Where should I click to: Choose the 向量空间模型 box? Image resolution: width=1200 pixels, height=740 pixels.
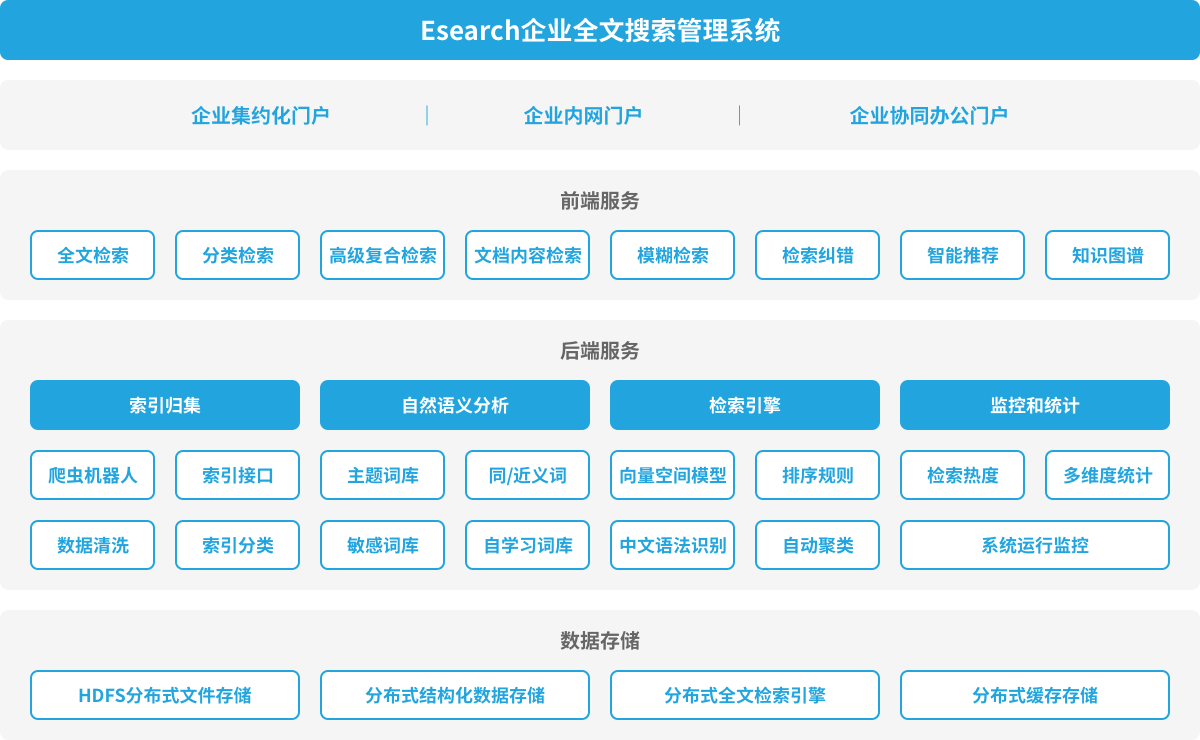(672, 475)
